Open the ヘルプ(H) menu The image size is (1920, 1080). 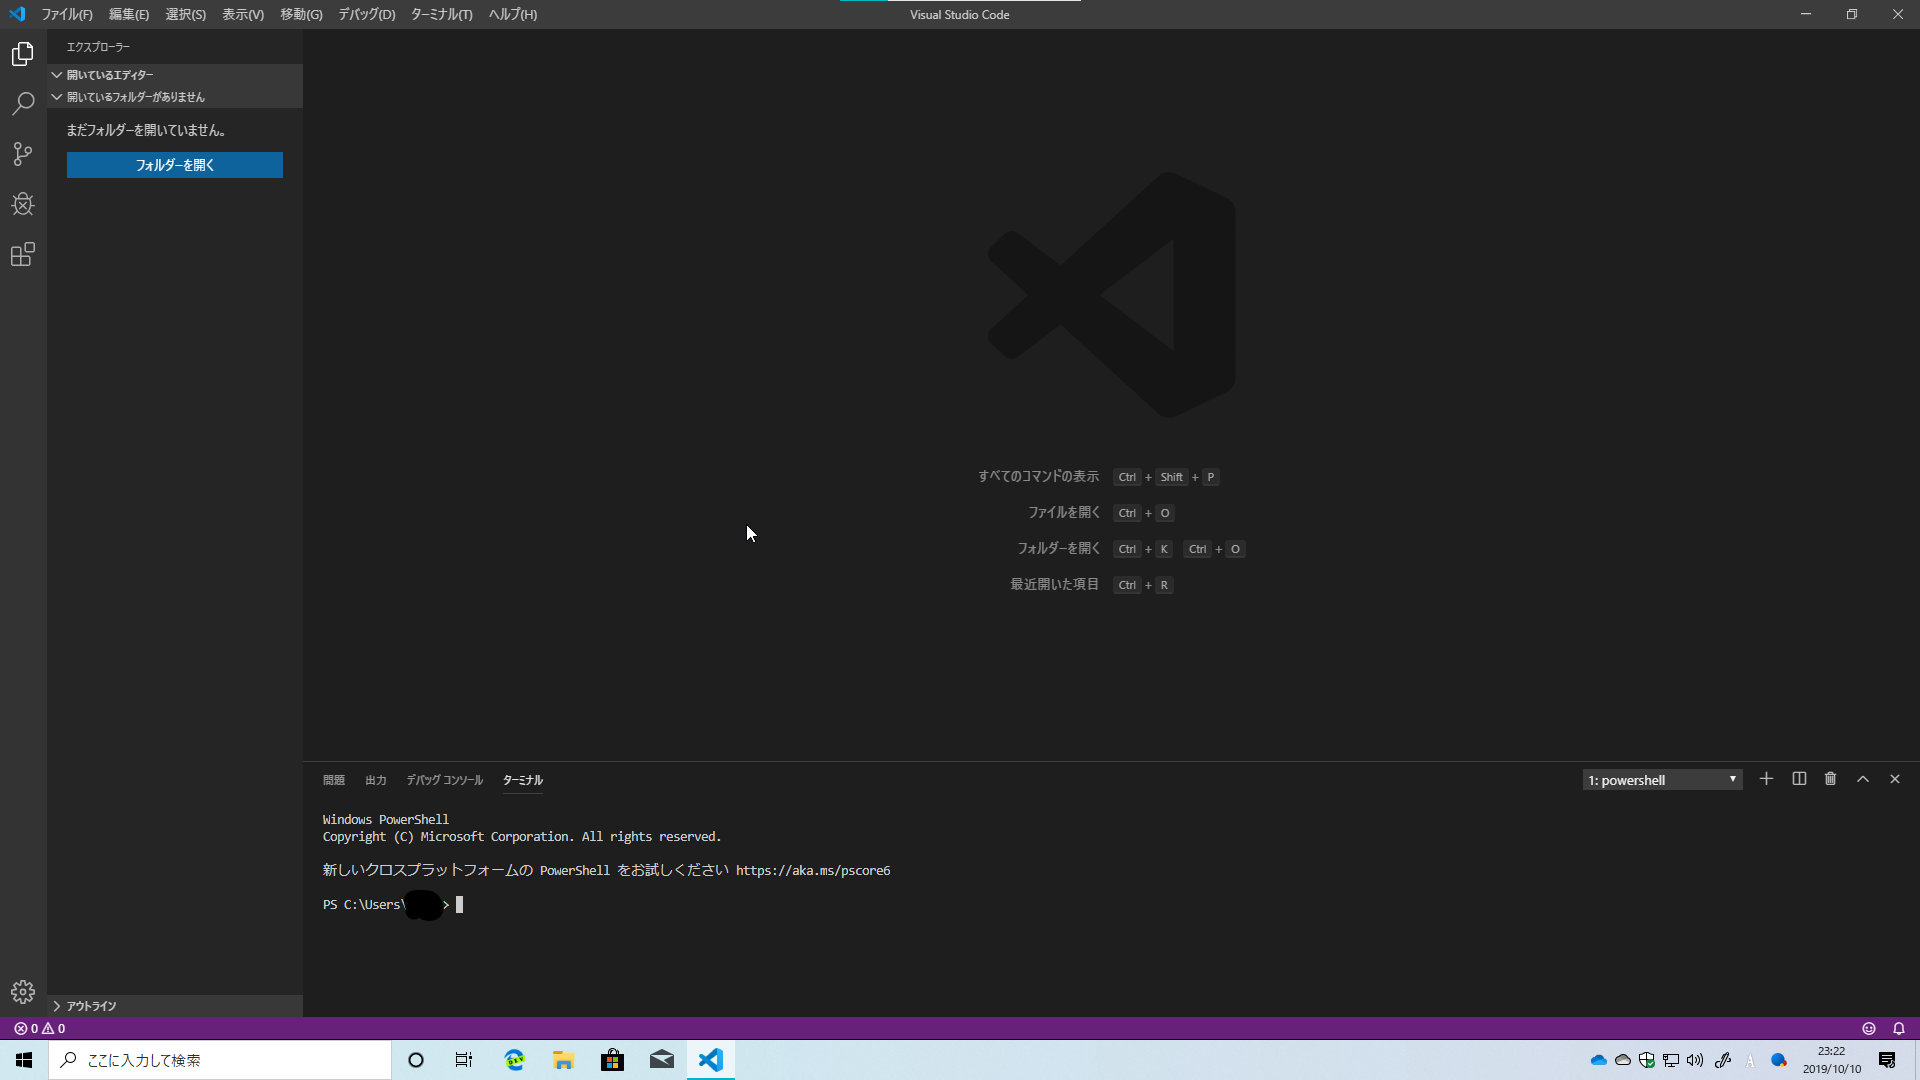click(x=513, y=14)
